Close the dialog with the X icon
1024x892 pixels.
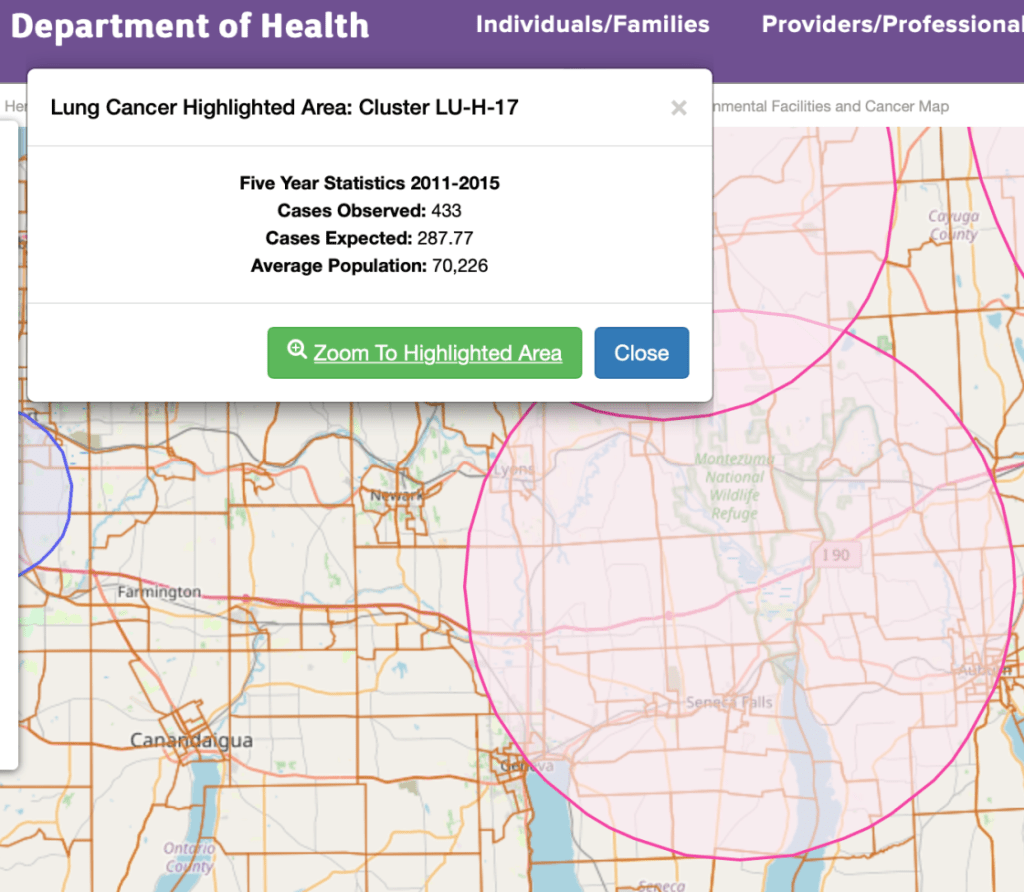pyautogui.click(x=678, y=108)
